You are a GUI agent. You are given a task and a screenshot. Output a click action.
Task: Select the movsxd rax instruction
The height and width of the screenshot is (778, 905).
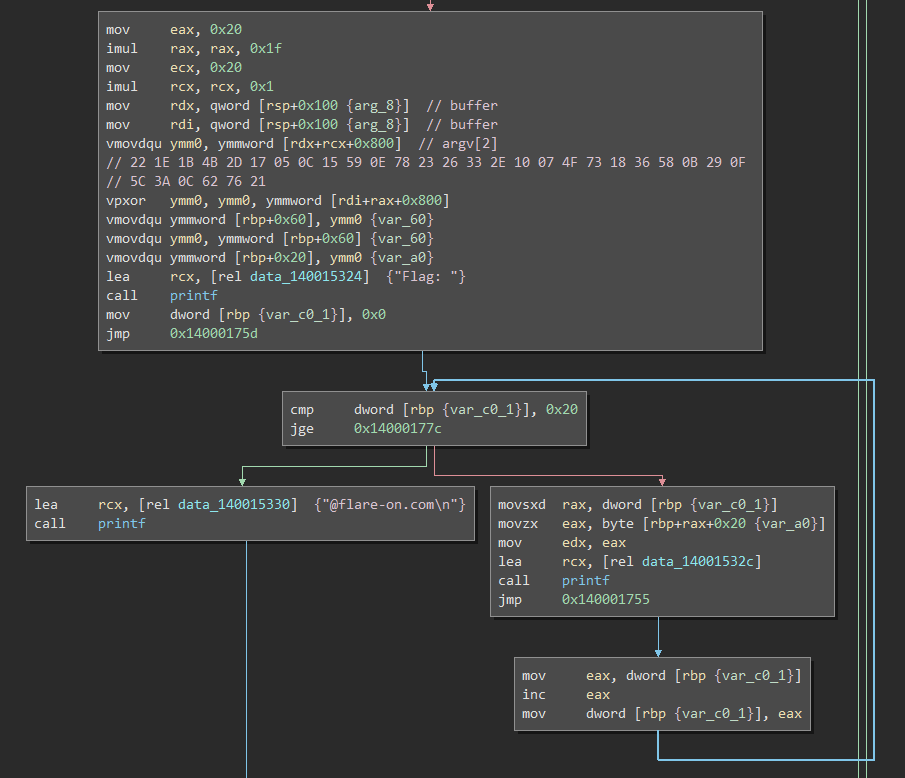[x=638, y=504]
